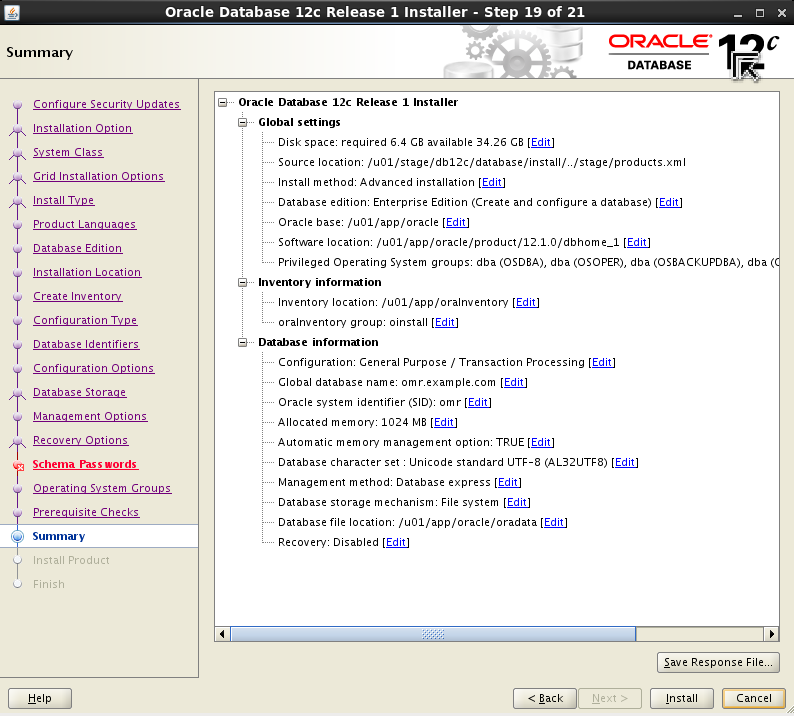Close the installer window
The width and height of the screenshot is (794, 716).
tap(781, 14)
